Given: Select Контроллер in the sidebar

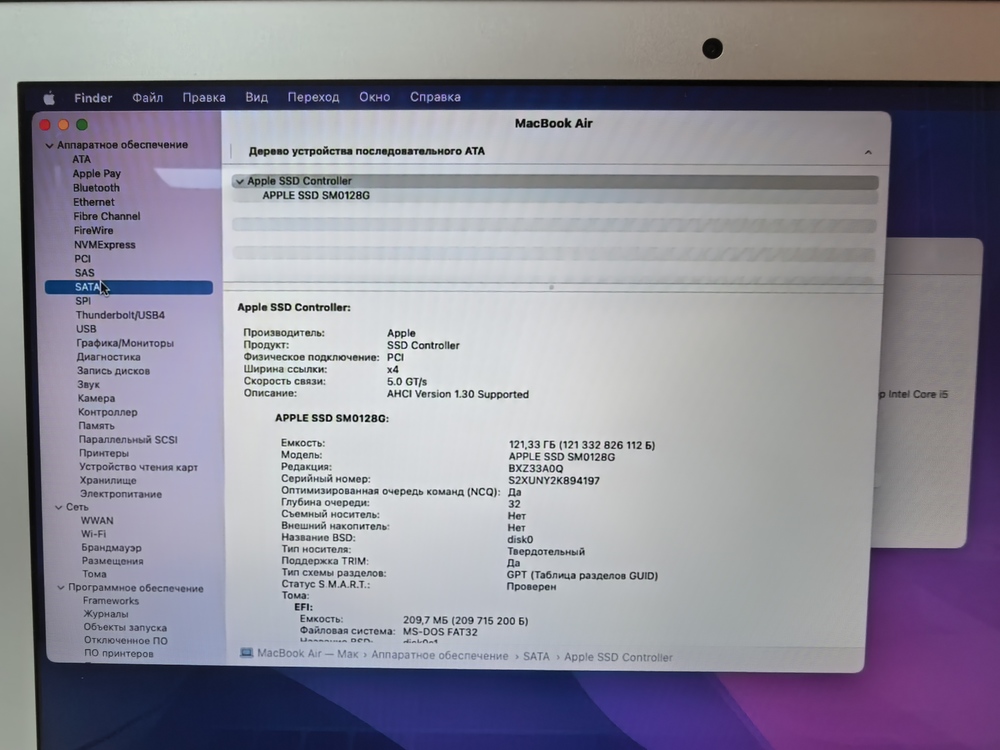Looking at the screenshot, I should point(108,412).
